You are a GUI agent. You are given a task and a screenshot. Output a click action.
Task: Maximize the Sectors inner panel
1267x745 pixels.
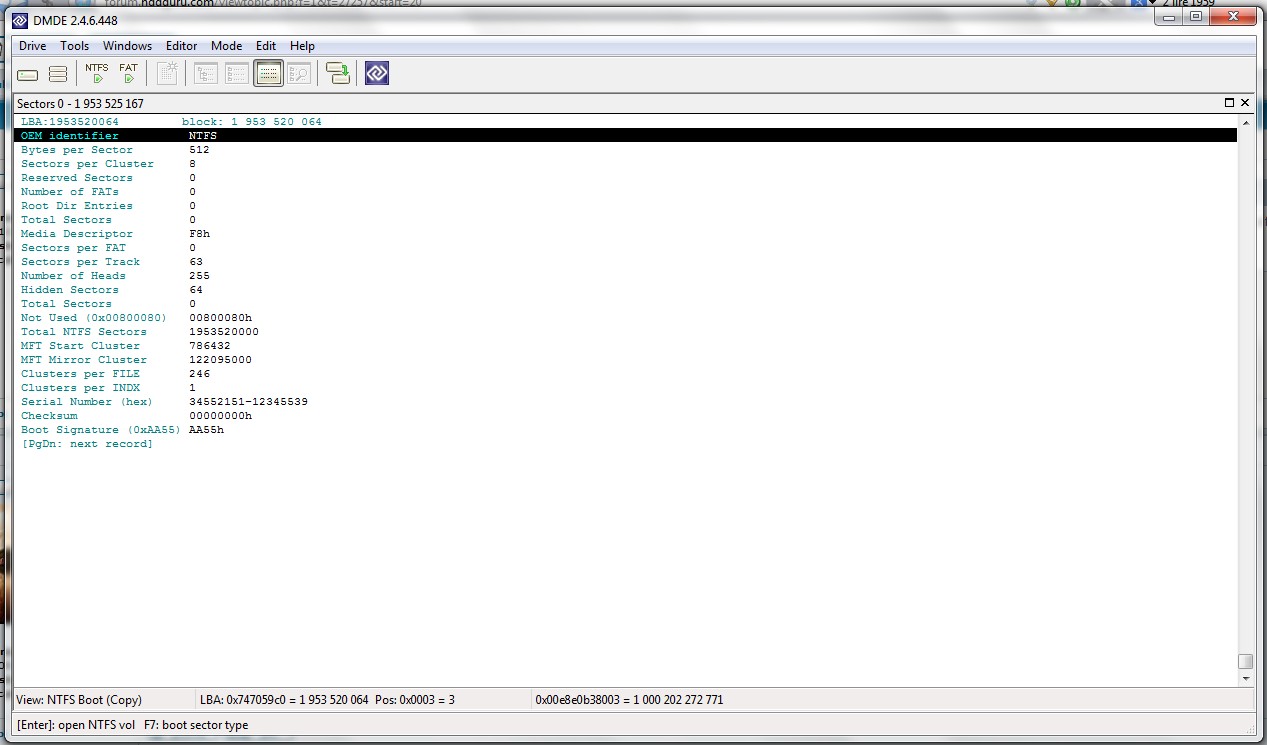pyautogui.click(x=1229, y=103)
